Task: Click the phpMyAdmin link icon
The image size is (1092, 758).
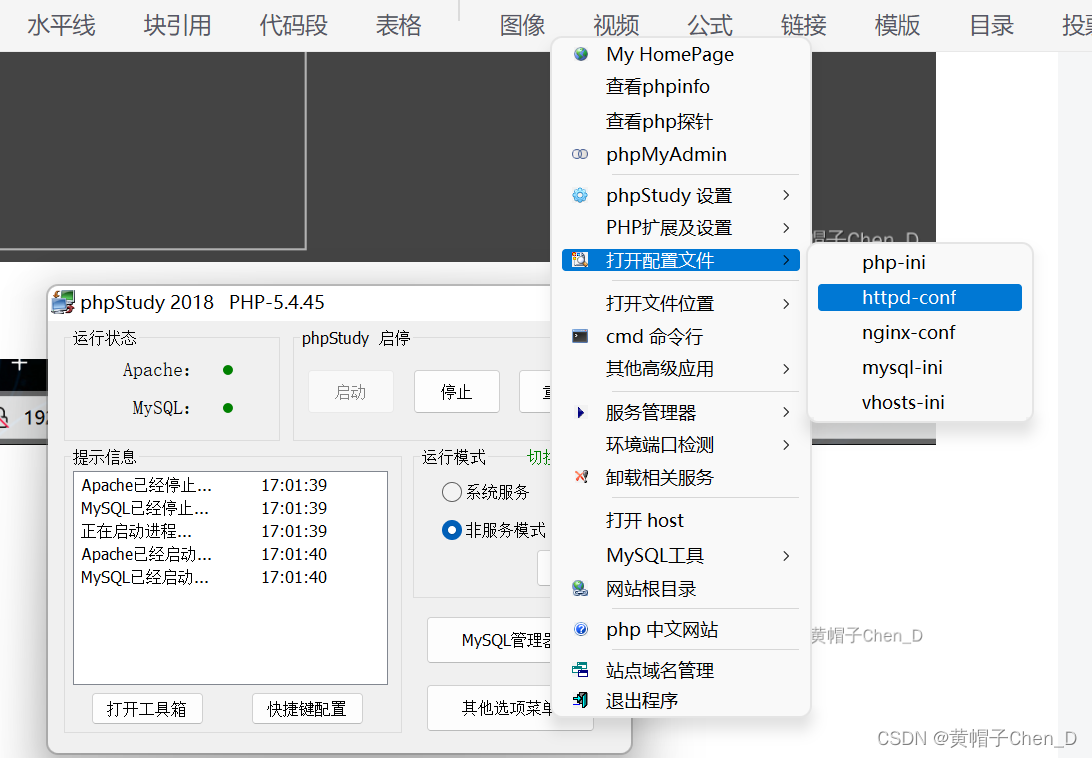Action: [x=580, y=154]
